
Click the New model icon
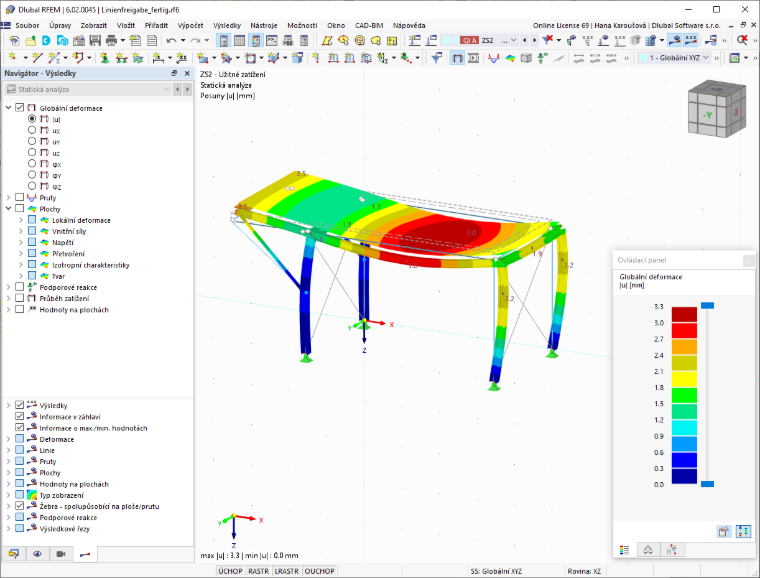(x=14, y=41)
